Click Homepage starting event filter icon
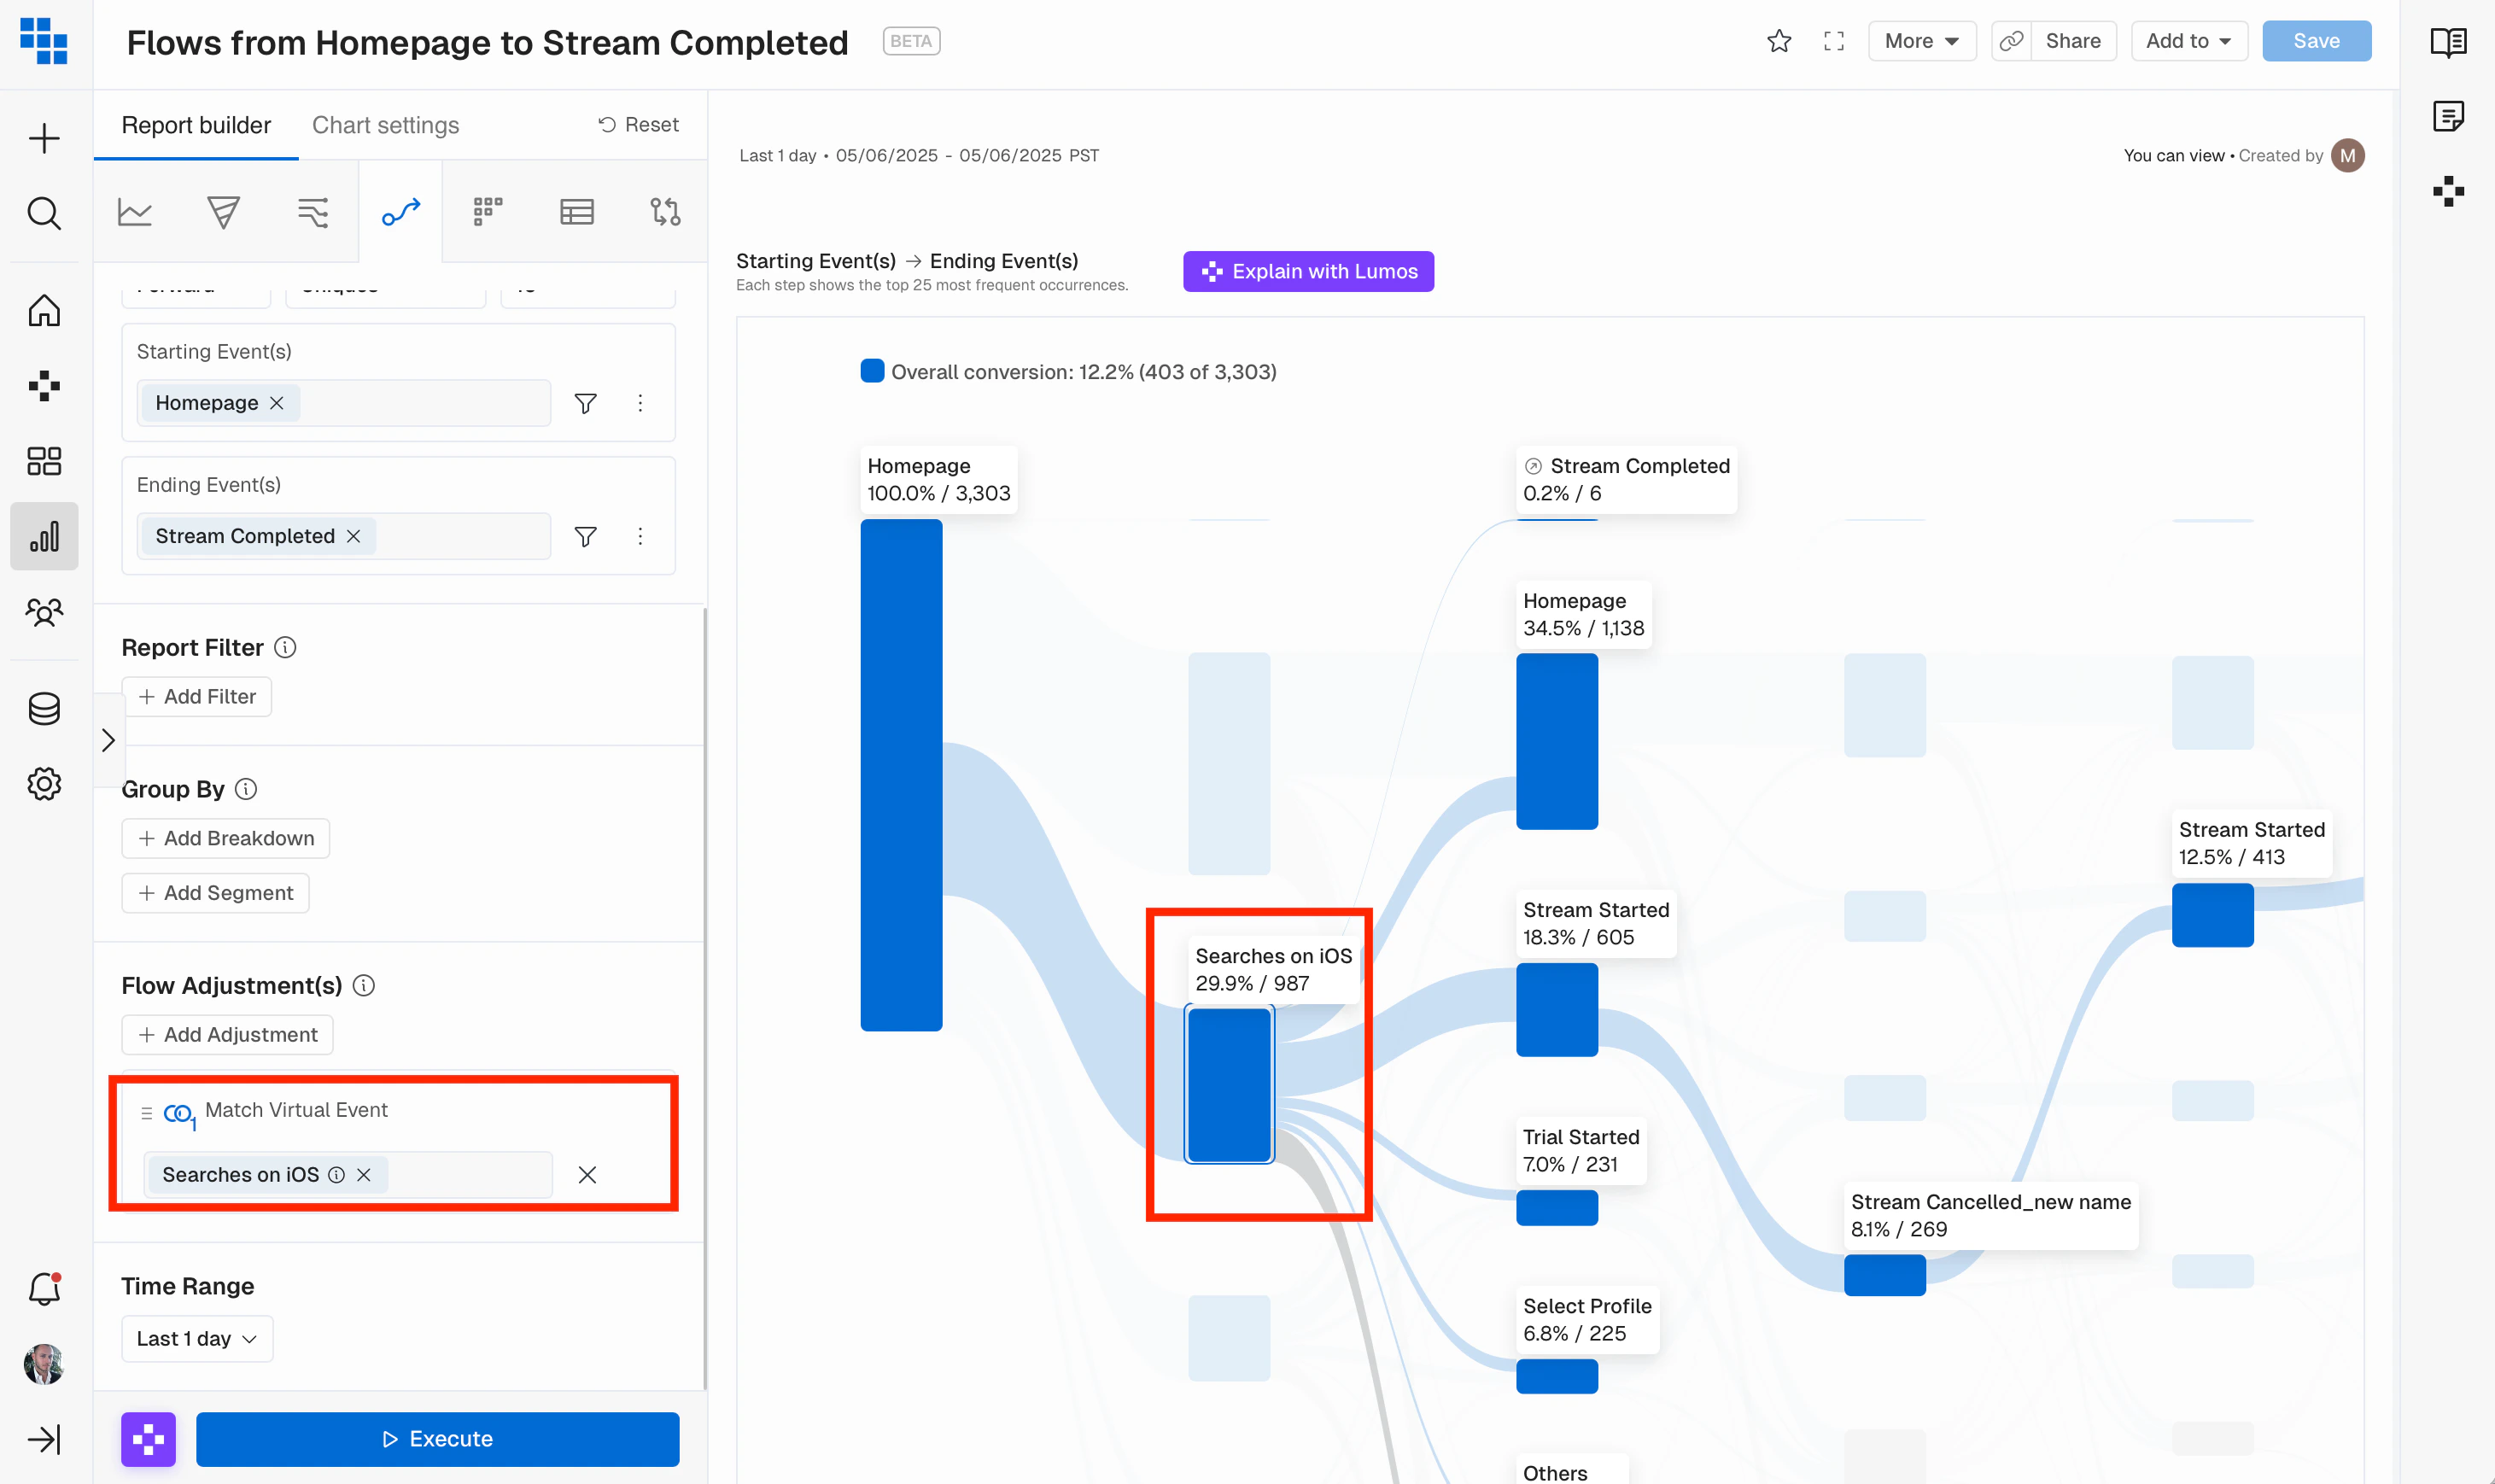 585,403
